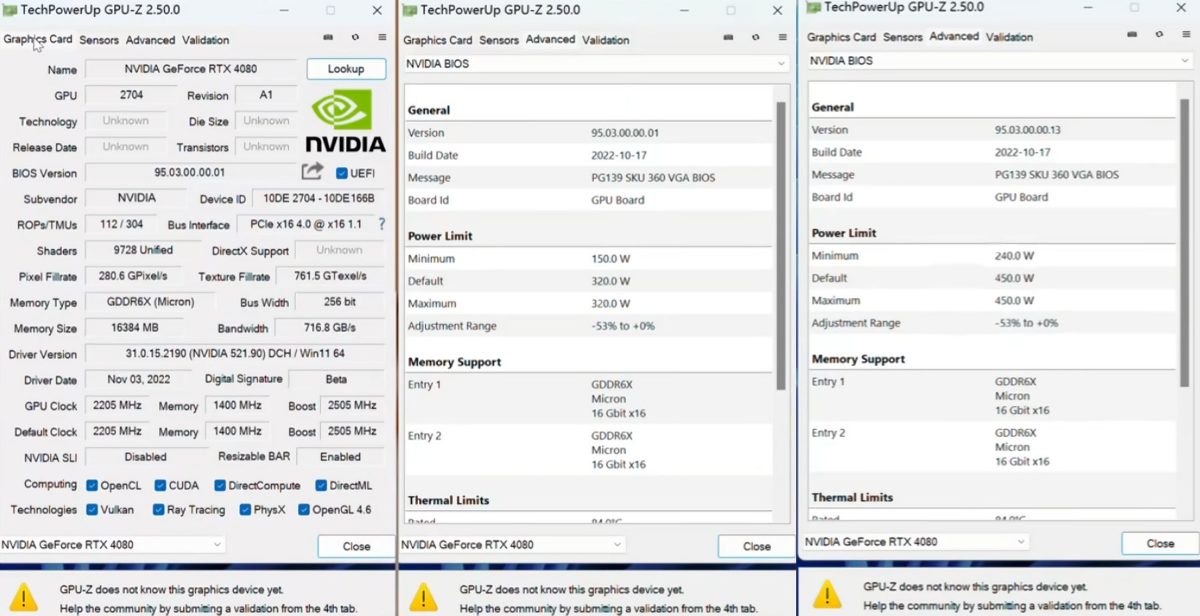Toggle the UEFI checkbox
Screen dimensions: 1200x616
tap(341, 173)
